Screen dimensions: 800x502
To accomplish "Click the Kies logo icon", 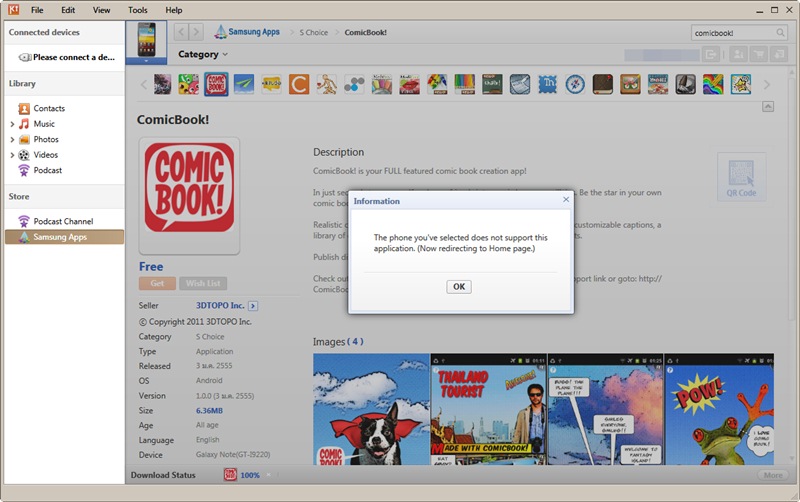I will point(13,9).
